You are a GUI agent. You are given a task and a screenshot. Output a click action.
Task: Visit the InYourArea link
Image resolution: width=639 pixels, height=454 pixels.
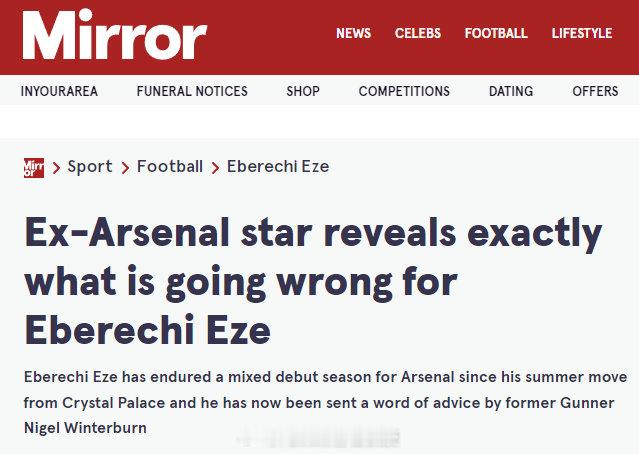click(x=59, y=91)
